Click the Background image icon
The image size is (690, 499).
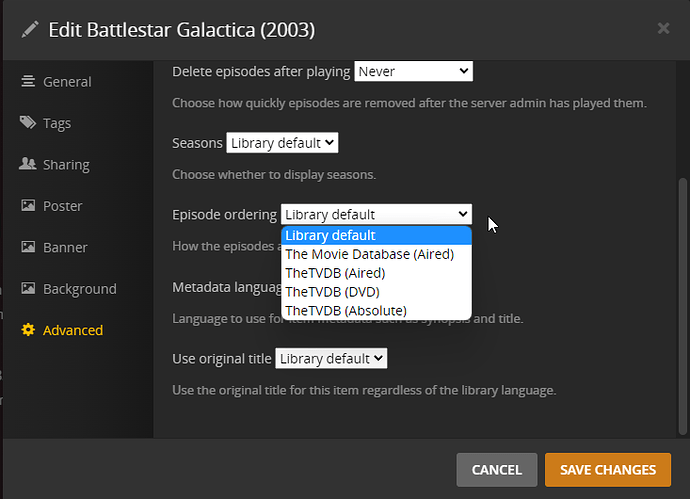28,288
